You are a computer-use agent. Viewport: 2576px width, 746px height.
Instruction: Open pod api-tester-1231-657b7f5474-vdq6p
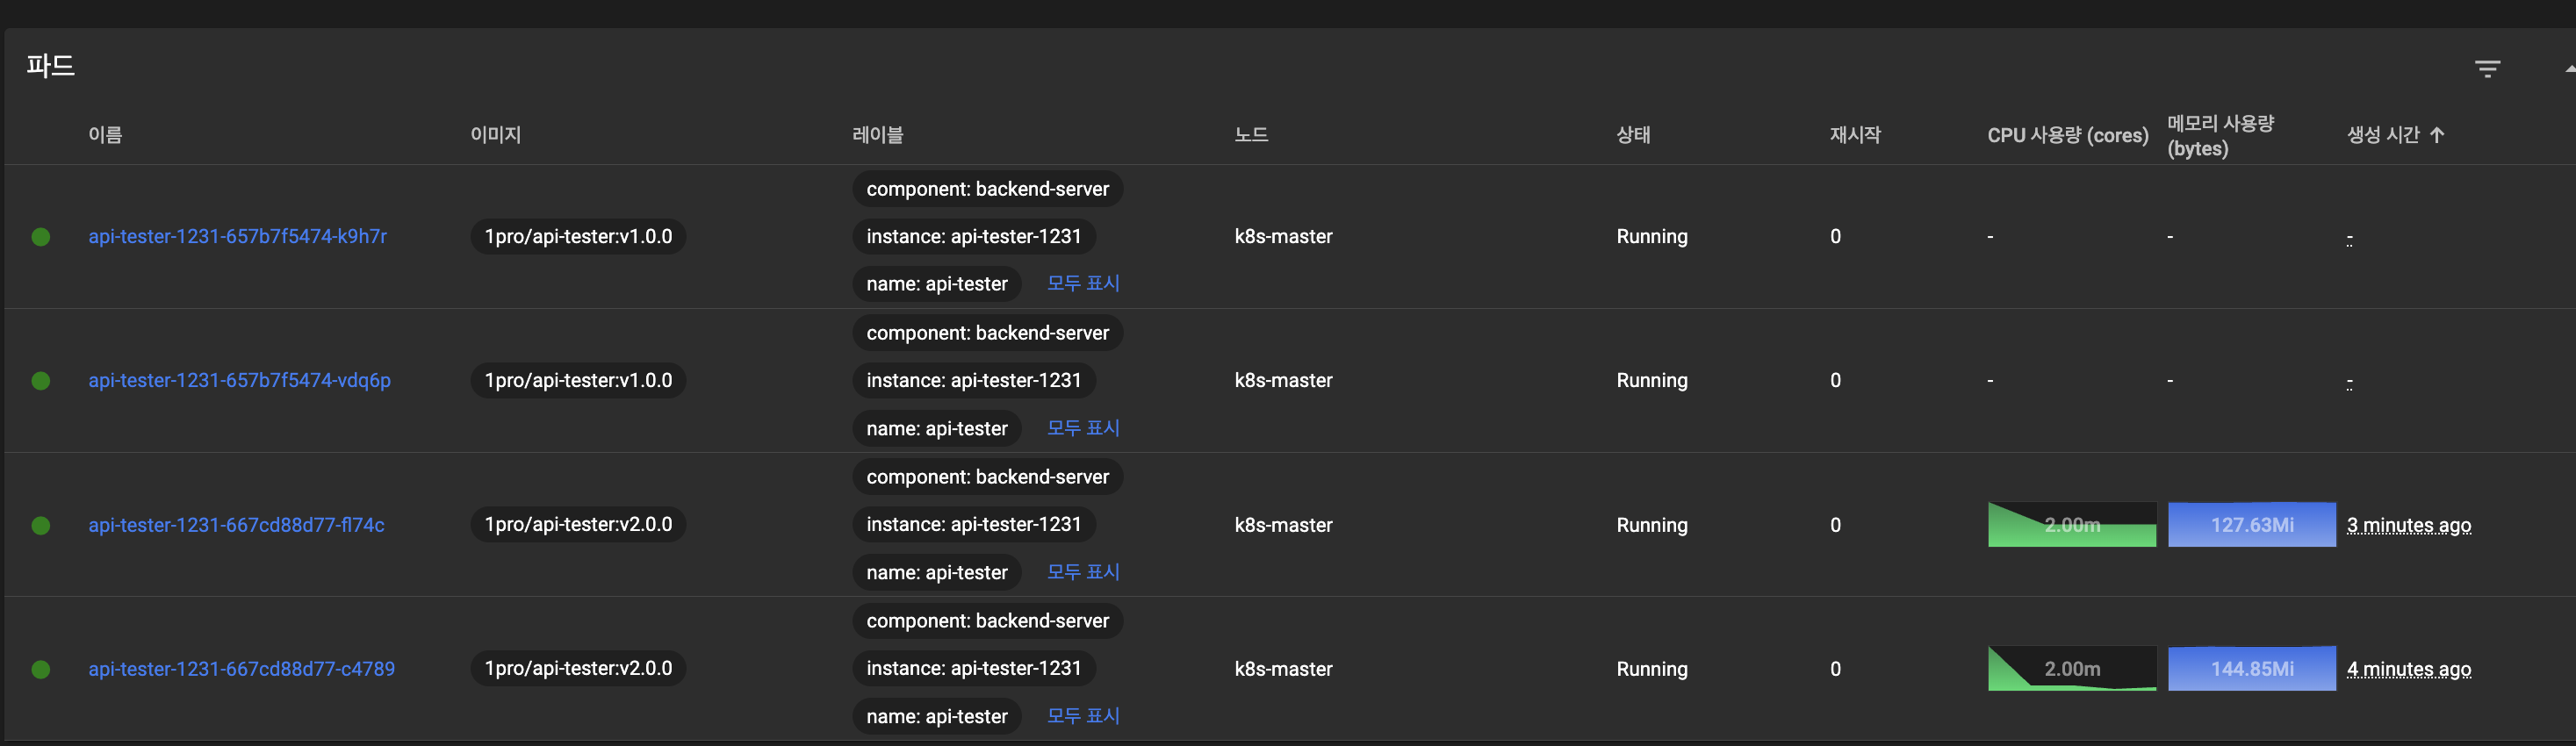click(239, 381)
